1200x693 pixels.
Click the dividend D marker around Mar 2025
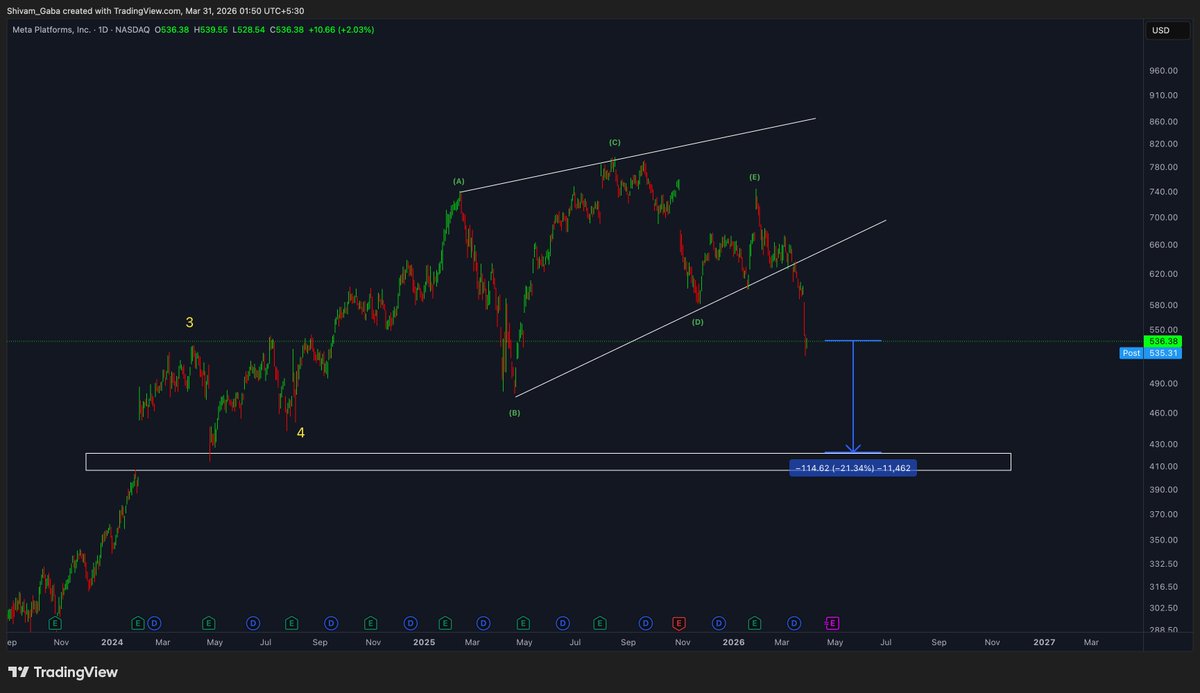[483, 622]
